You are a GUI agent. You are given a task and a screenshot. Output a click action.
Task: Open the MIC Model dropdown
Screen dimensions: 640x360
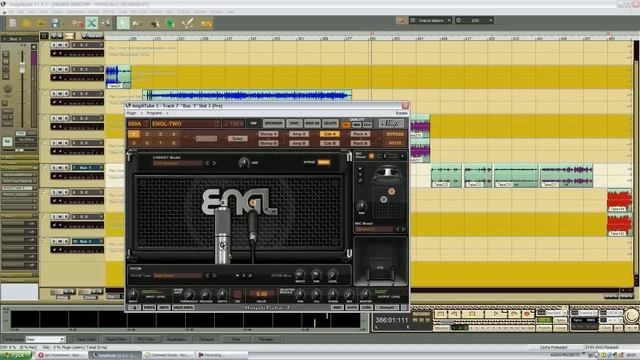click(373, 229)
